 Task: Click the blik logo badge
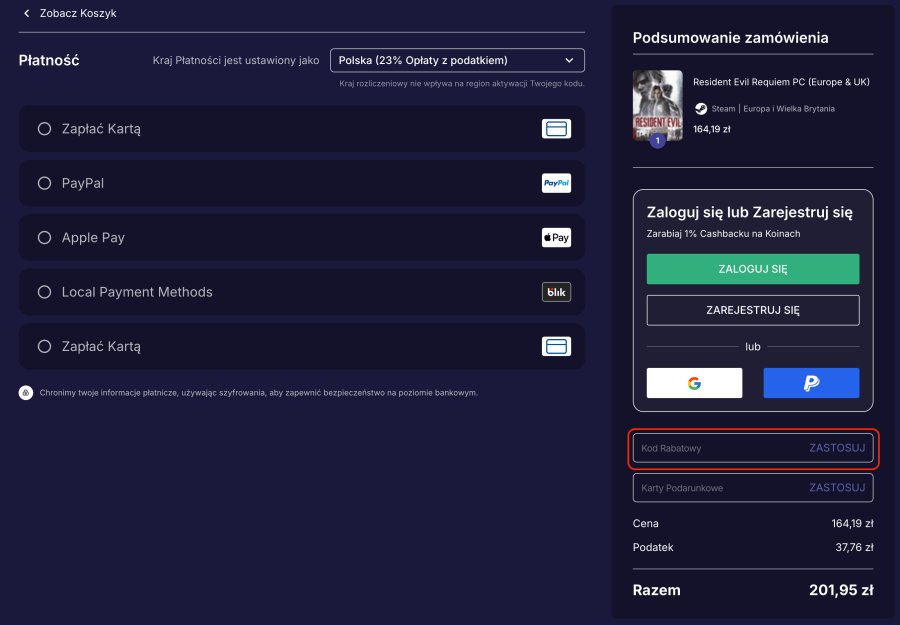coord(556,292)
